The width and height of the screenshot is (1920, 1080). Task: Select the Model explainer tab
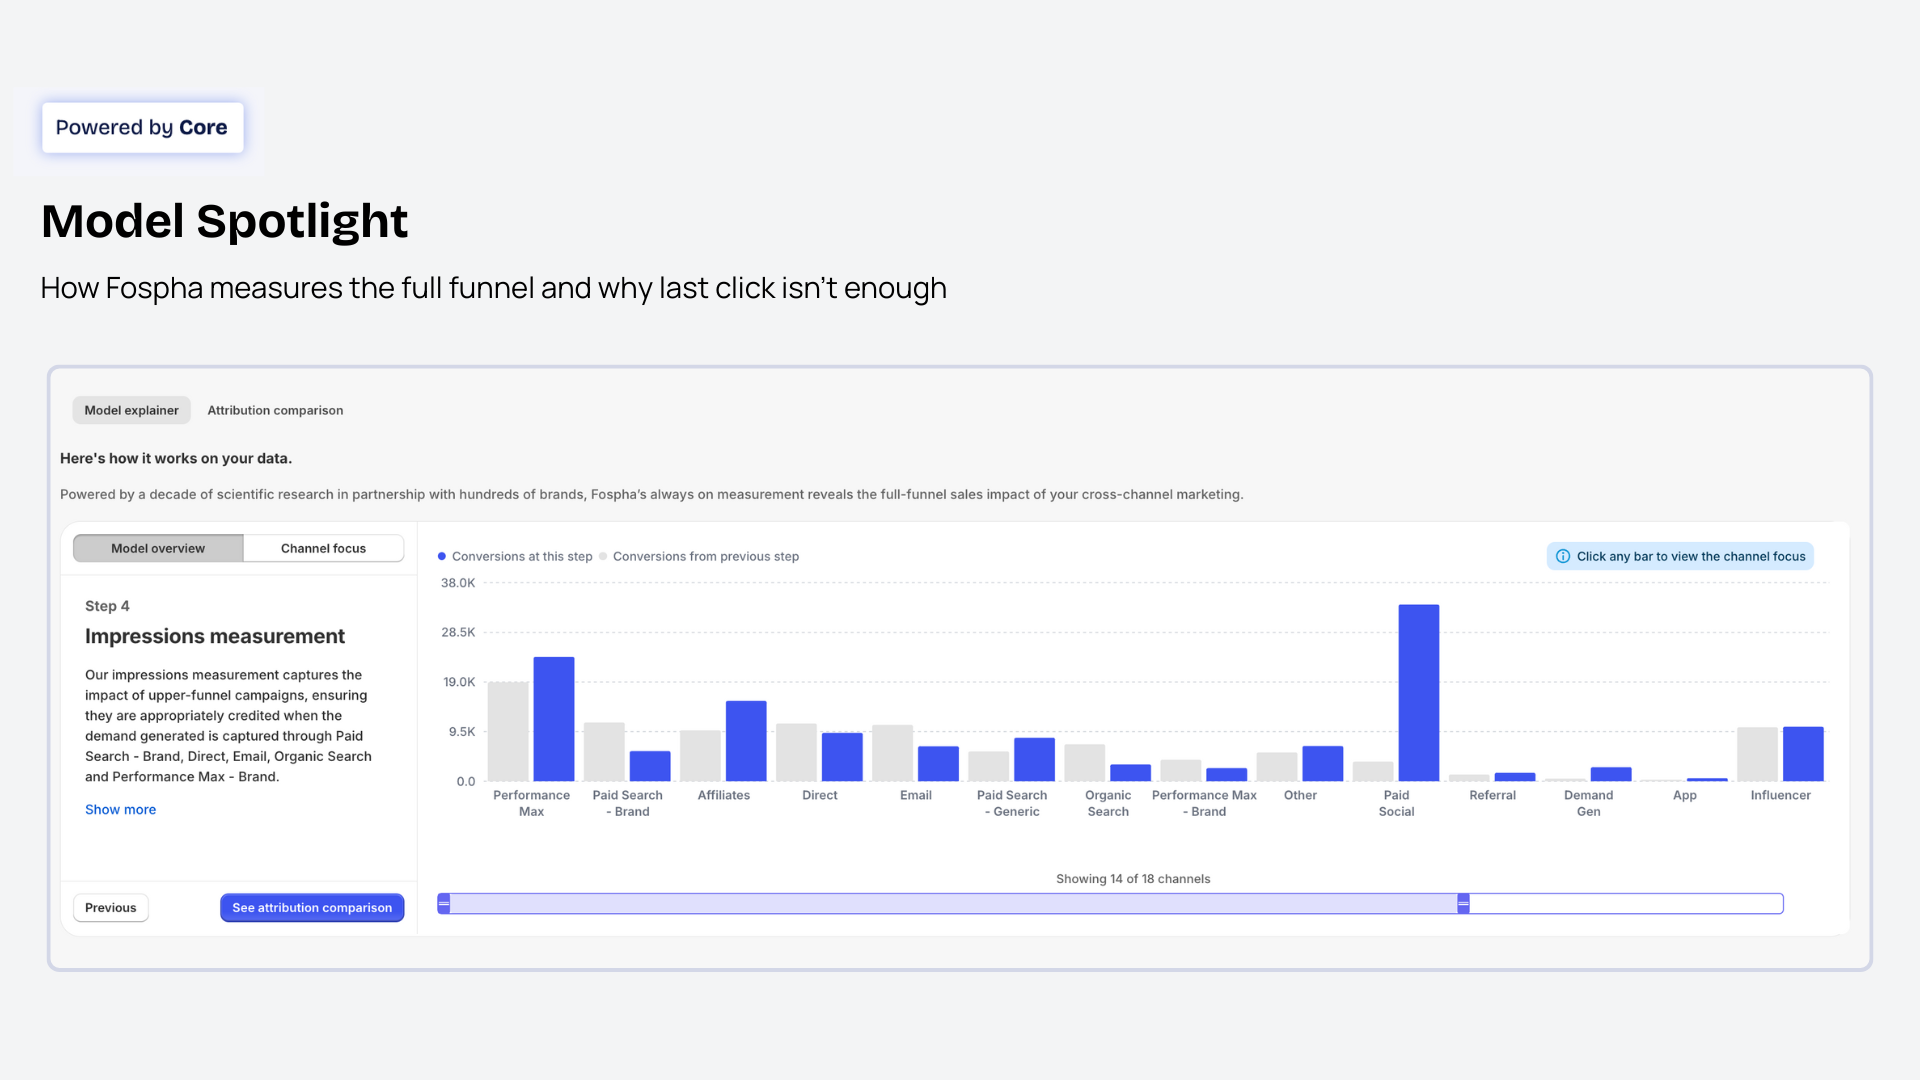tap(131, 410)
